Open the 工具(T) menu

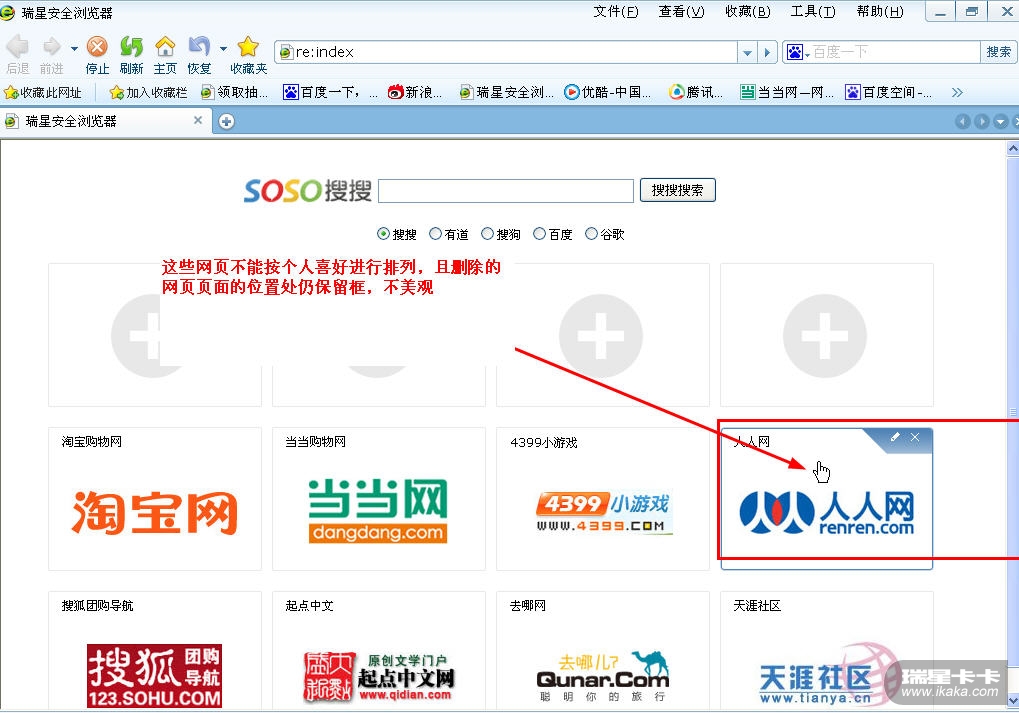813,12
